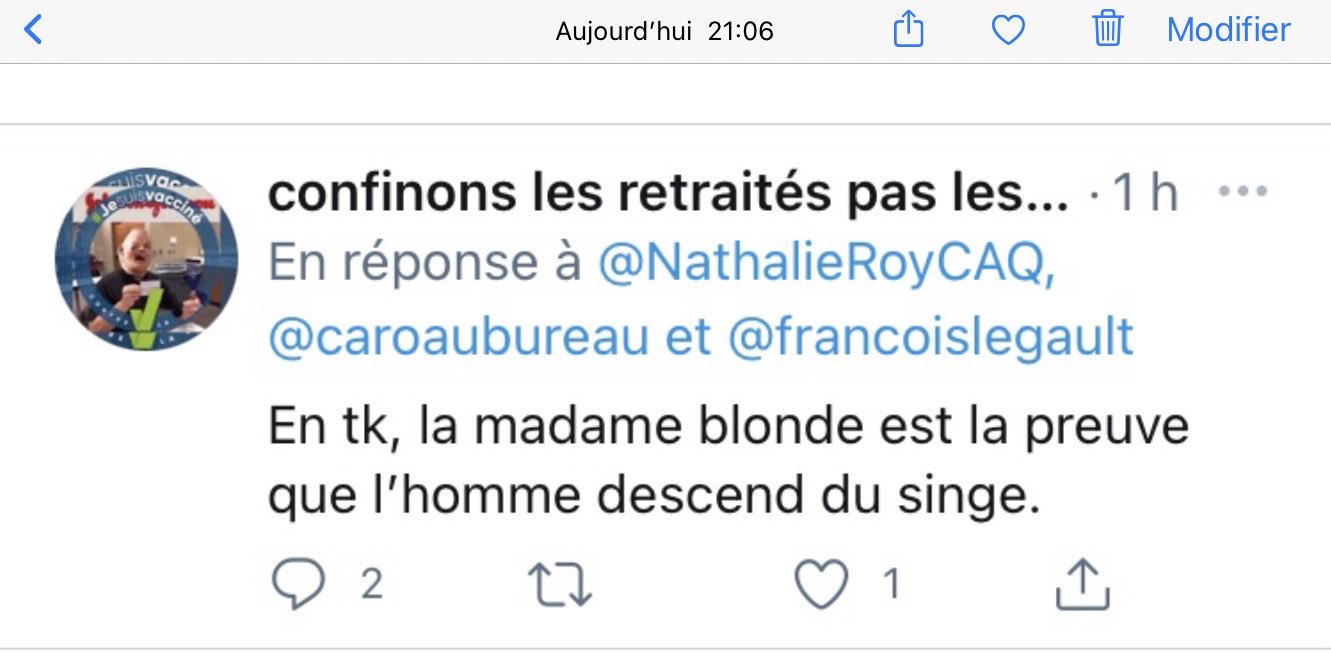Open @caroaubureau profile link
Image resolution: width=1331 pixels, height=658 pixels.
pos(458,339)
